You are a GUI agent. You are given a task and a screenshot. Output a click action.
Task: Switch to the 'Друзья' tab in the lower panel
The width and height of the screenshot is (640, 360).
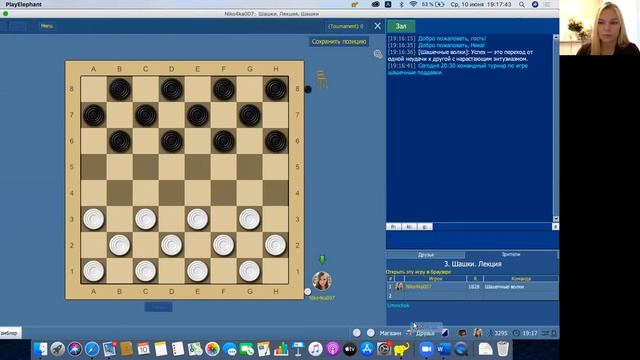pos(426,255)
